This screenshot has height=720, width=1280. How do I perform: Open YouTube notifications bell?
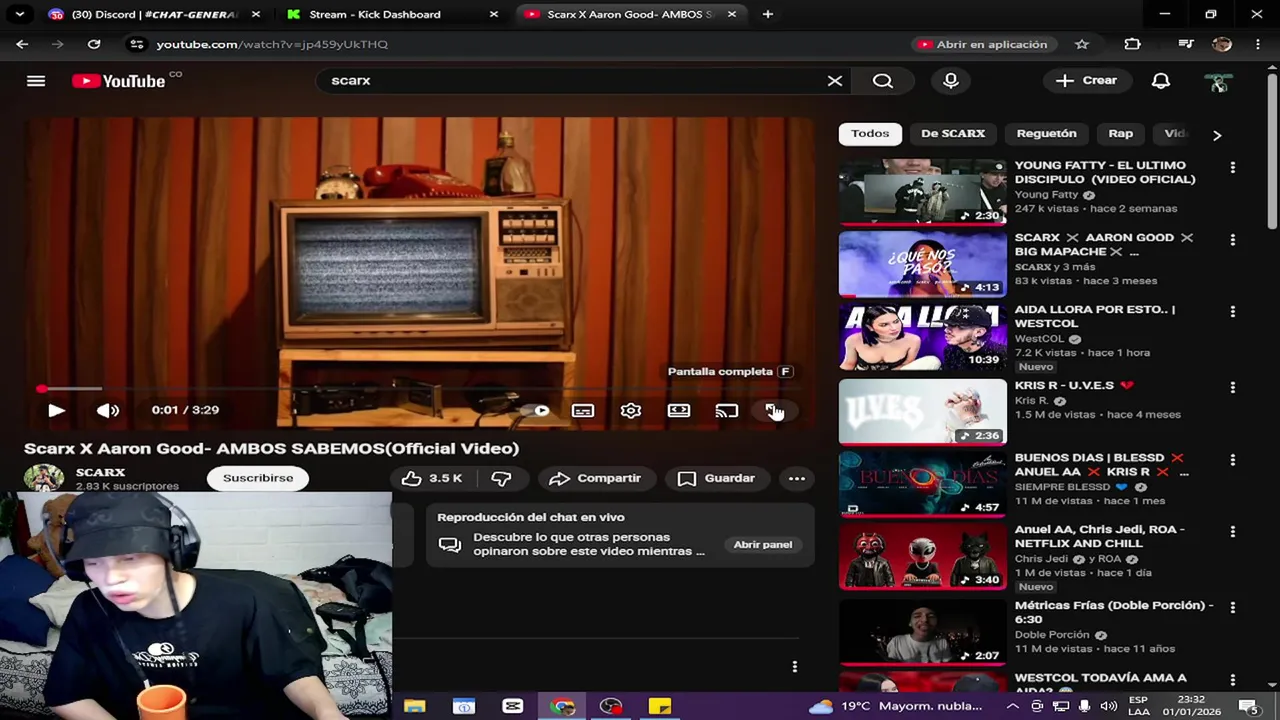click(x=1161, y=81)
